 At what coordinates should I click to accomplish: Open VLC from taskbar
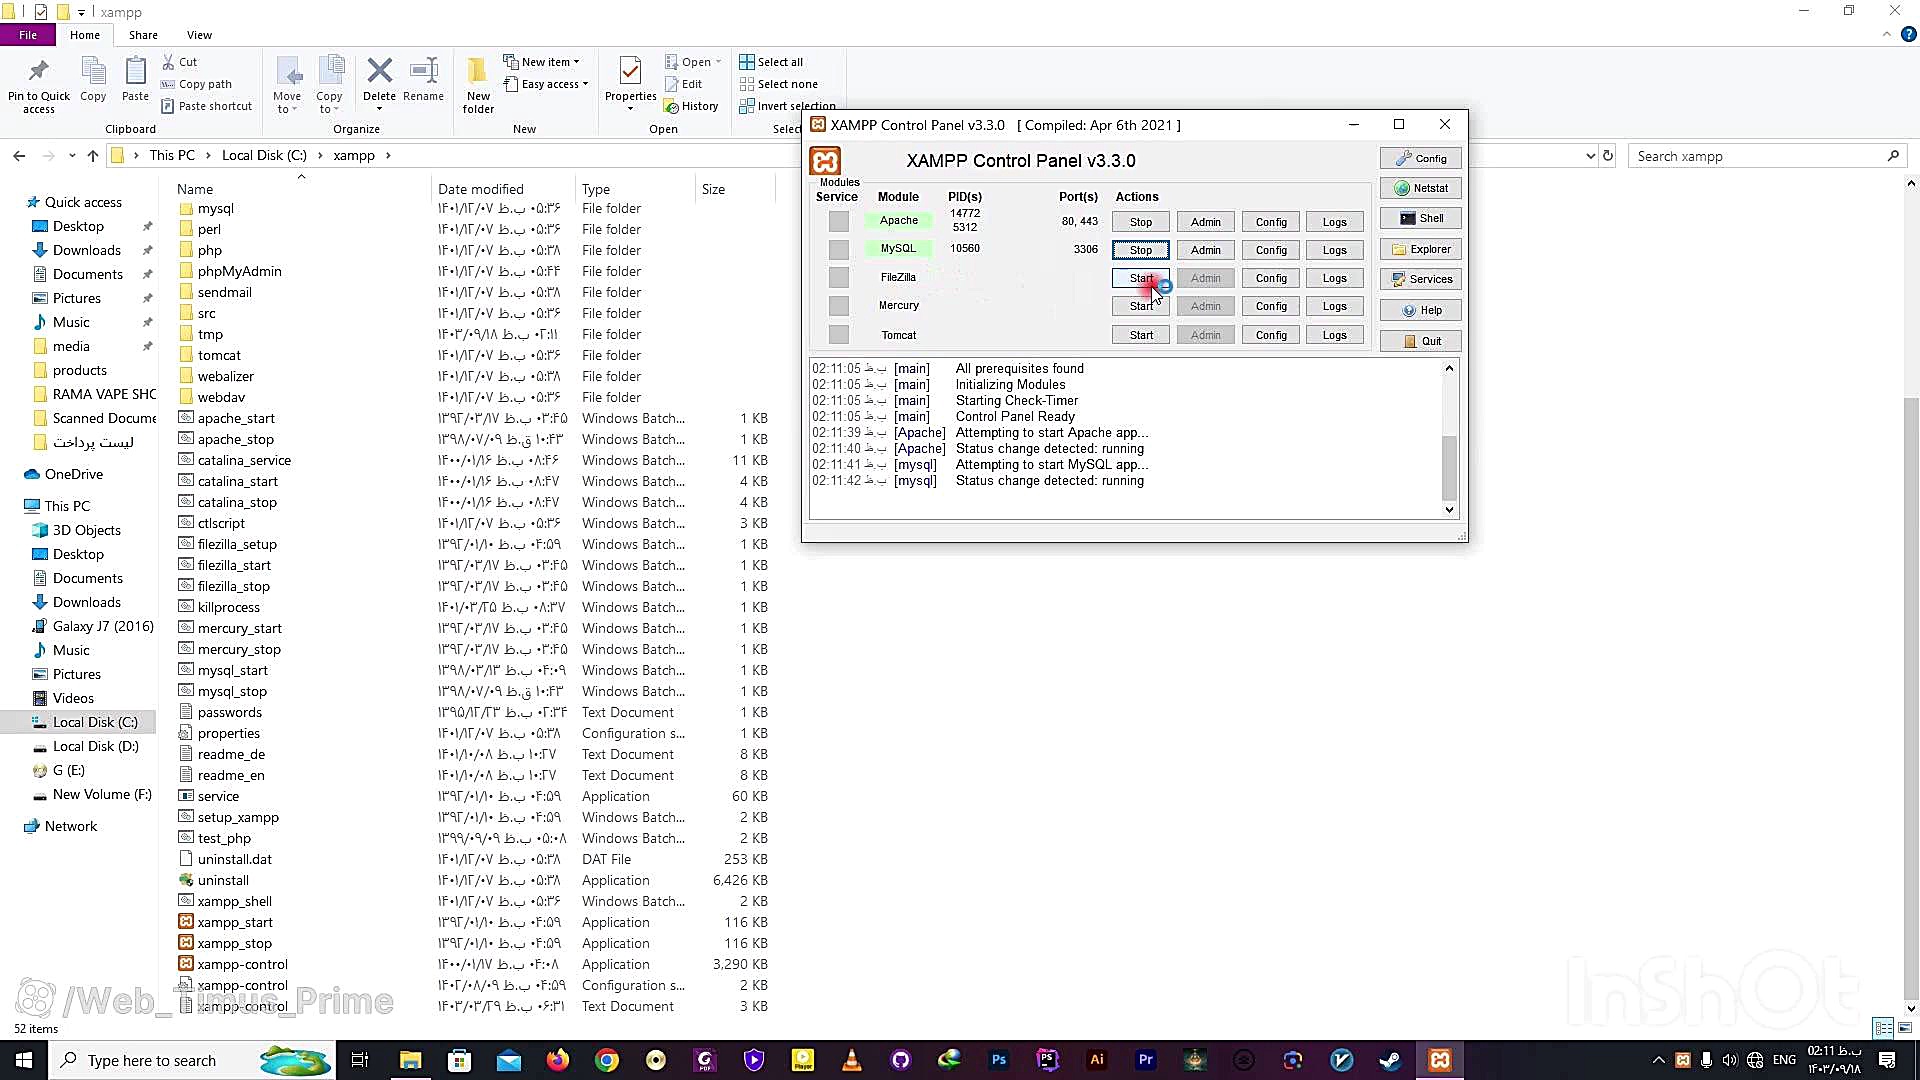(851, 1060)
